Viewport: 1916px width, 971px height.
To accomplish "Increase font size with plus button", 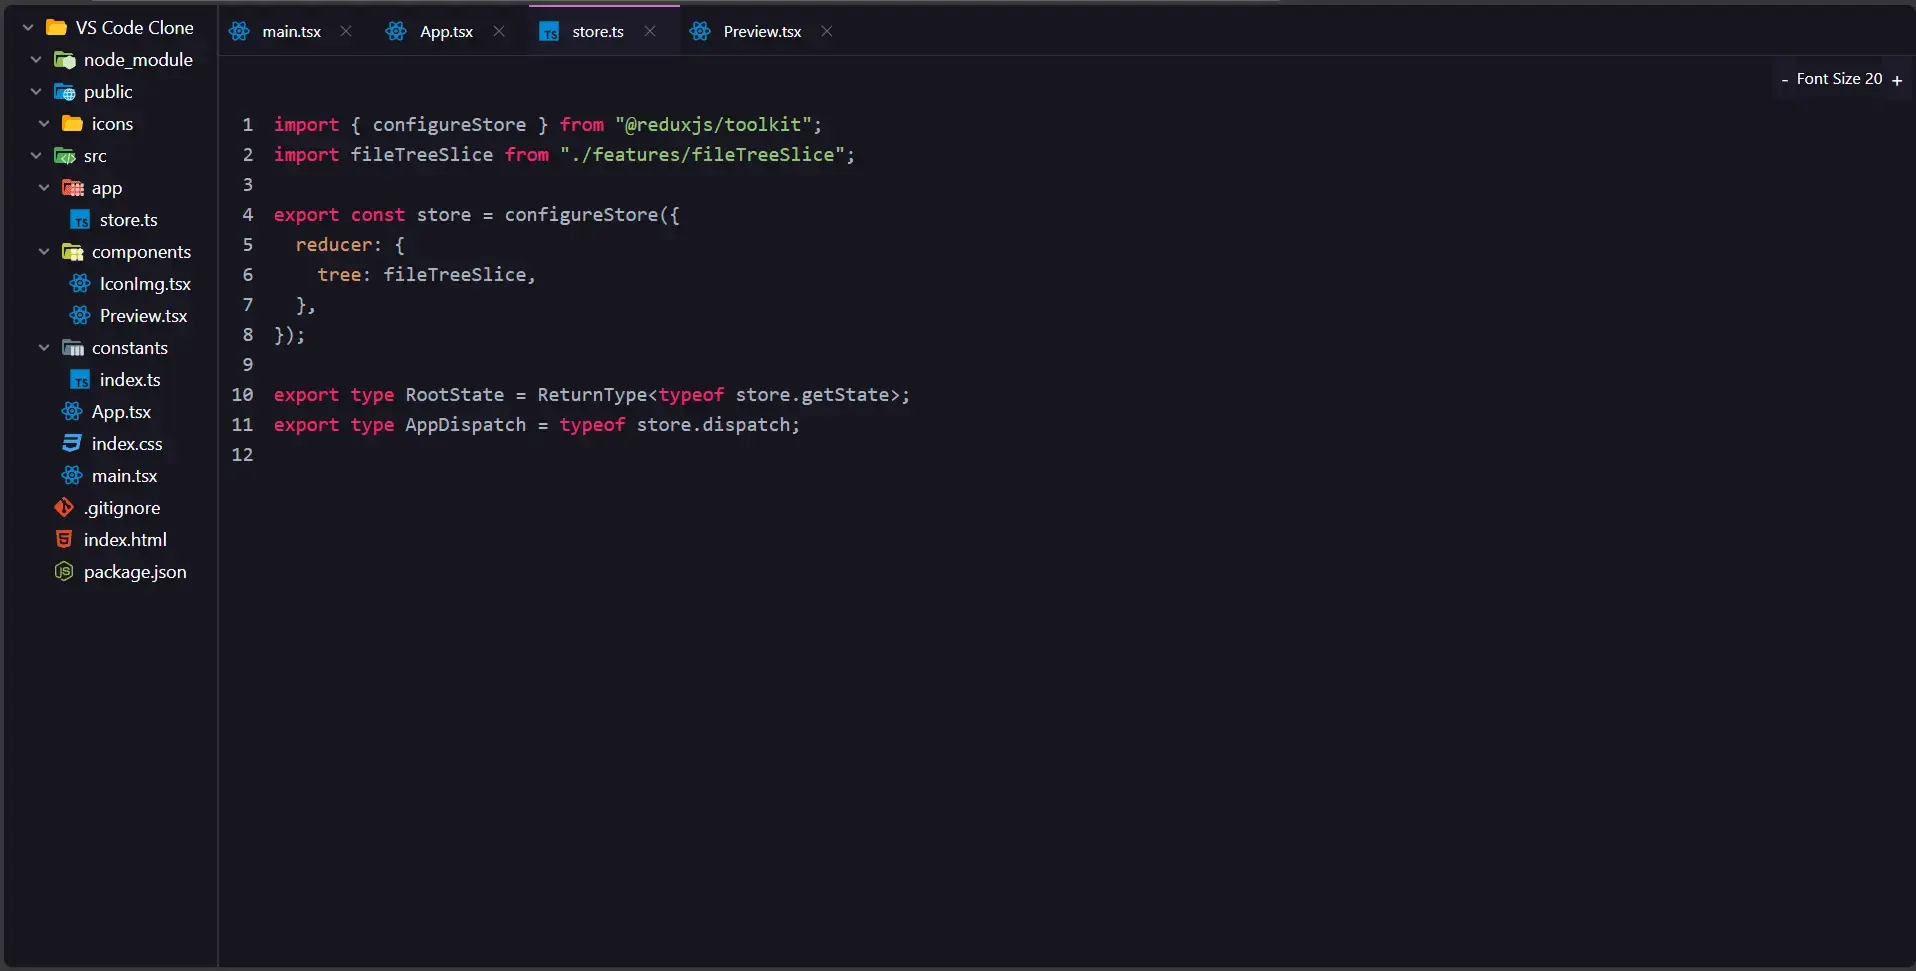I will (1897, 80).
